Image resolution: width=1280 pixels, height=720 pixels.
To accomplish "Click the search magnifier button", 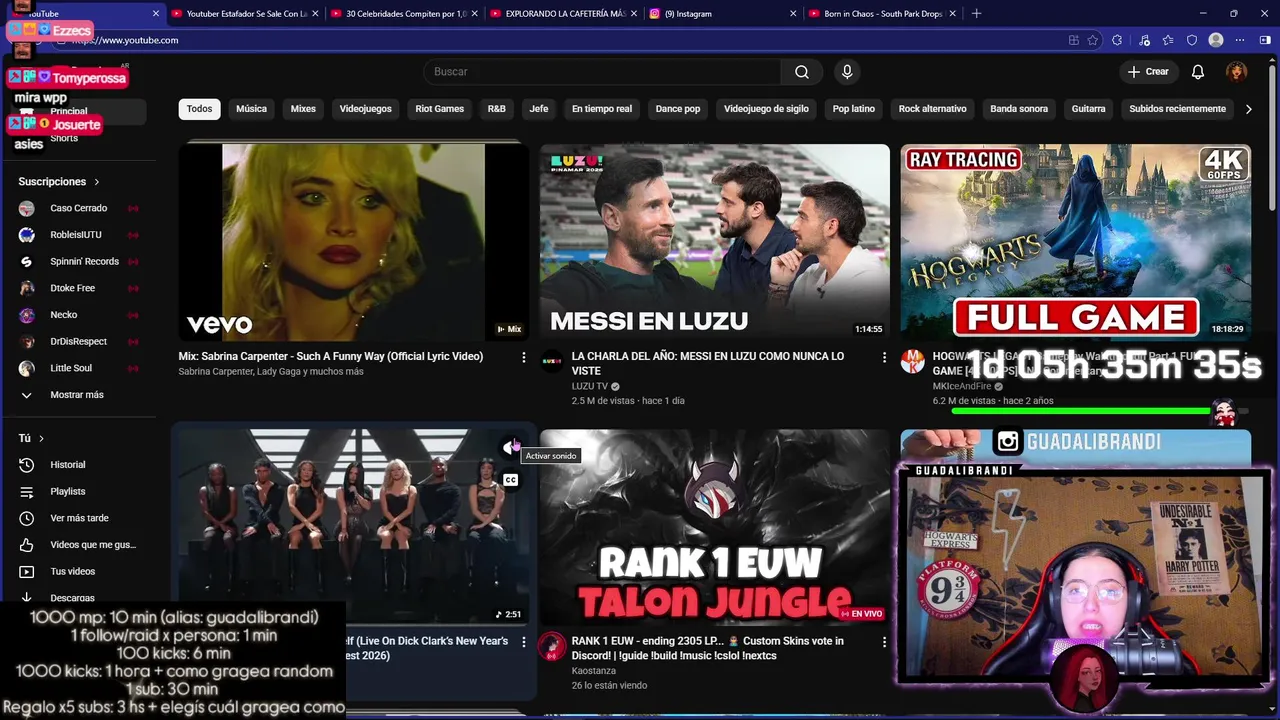I will click(801, 72).
